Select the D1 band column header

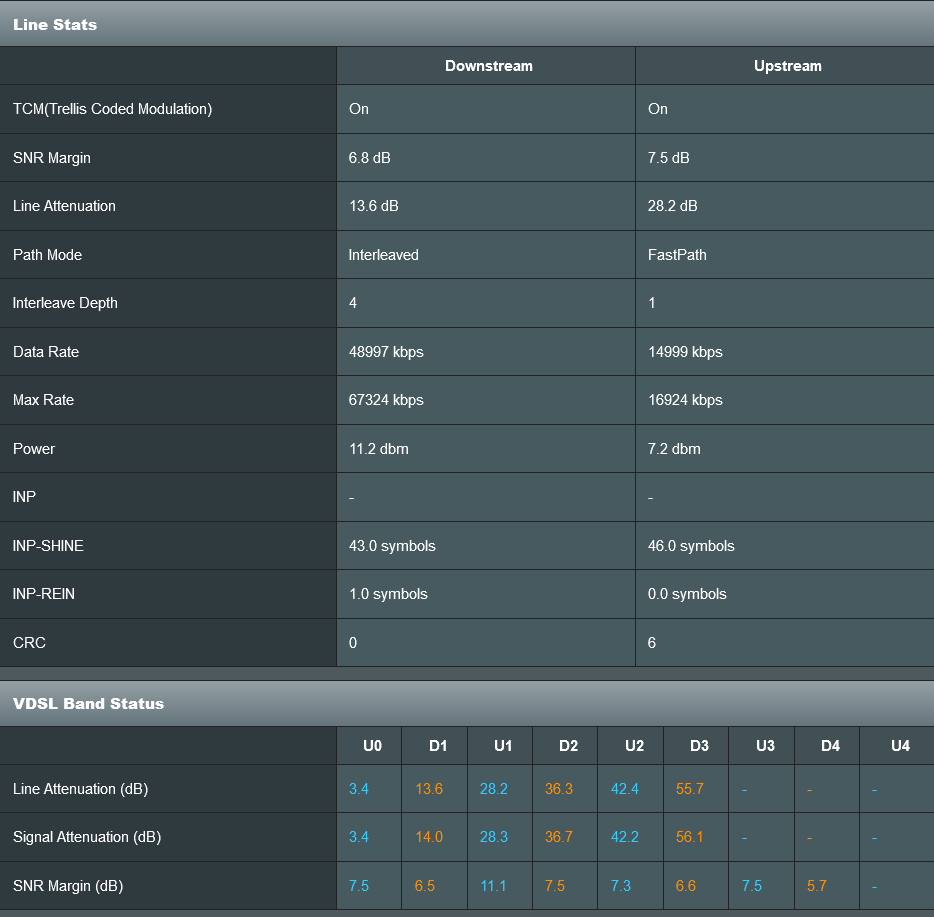pos(437,746)
